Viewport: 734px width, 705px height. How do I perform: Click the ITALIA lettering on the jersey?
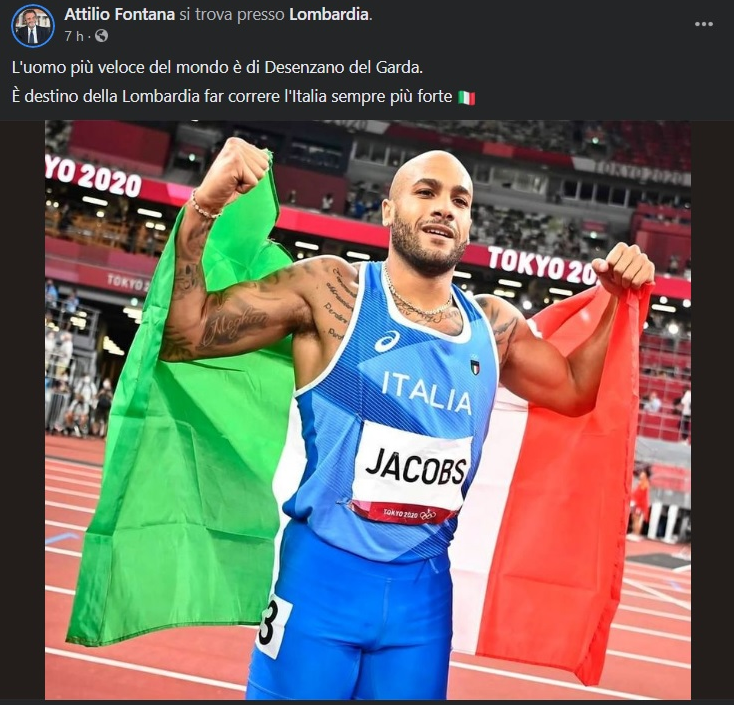click(427, 393)
